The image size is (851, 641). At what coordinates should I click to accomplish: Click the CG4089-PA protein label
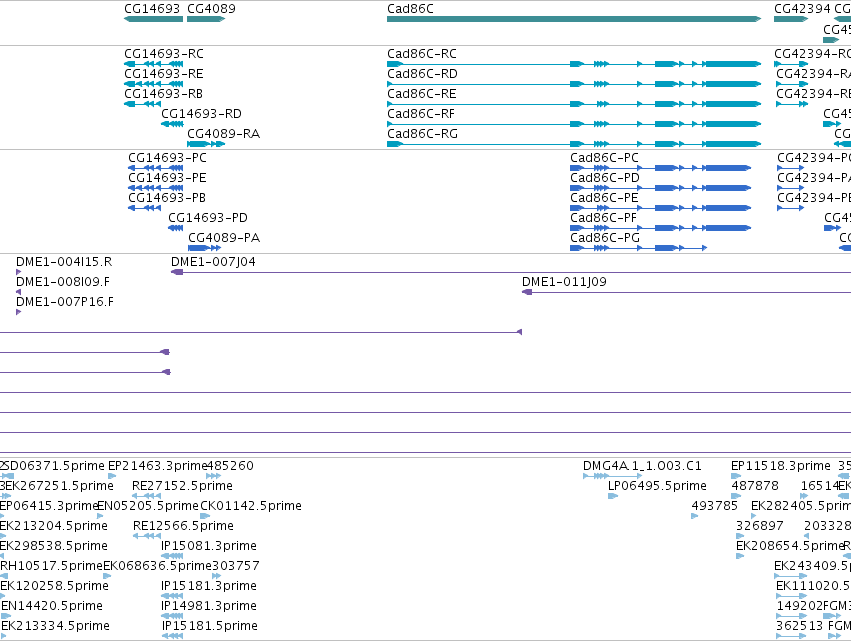224,238
